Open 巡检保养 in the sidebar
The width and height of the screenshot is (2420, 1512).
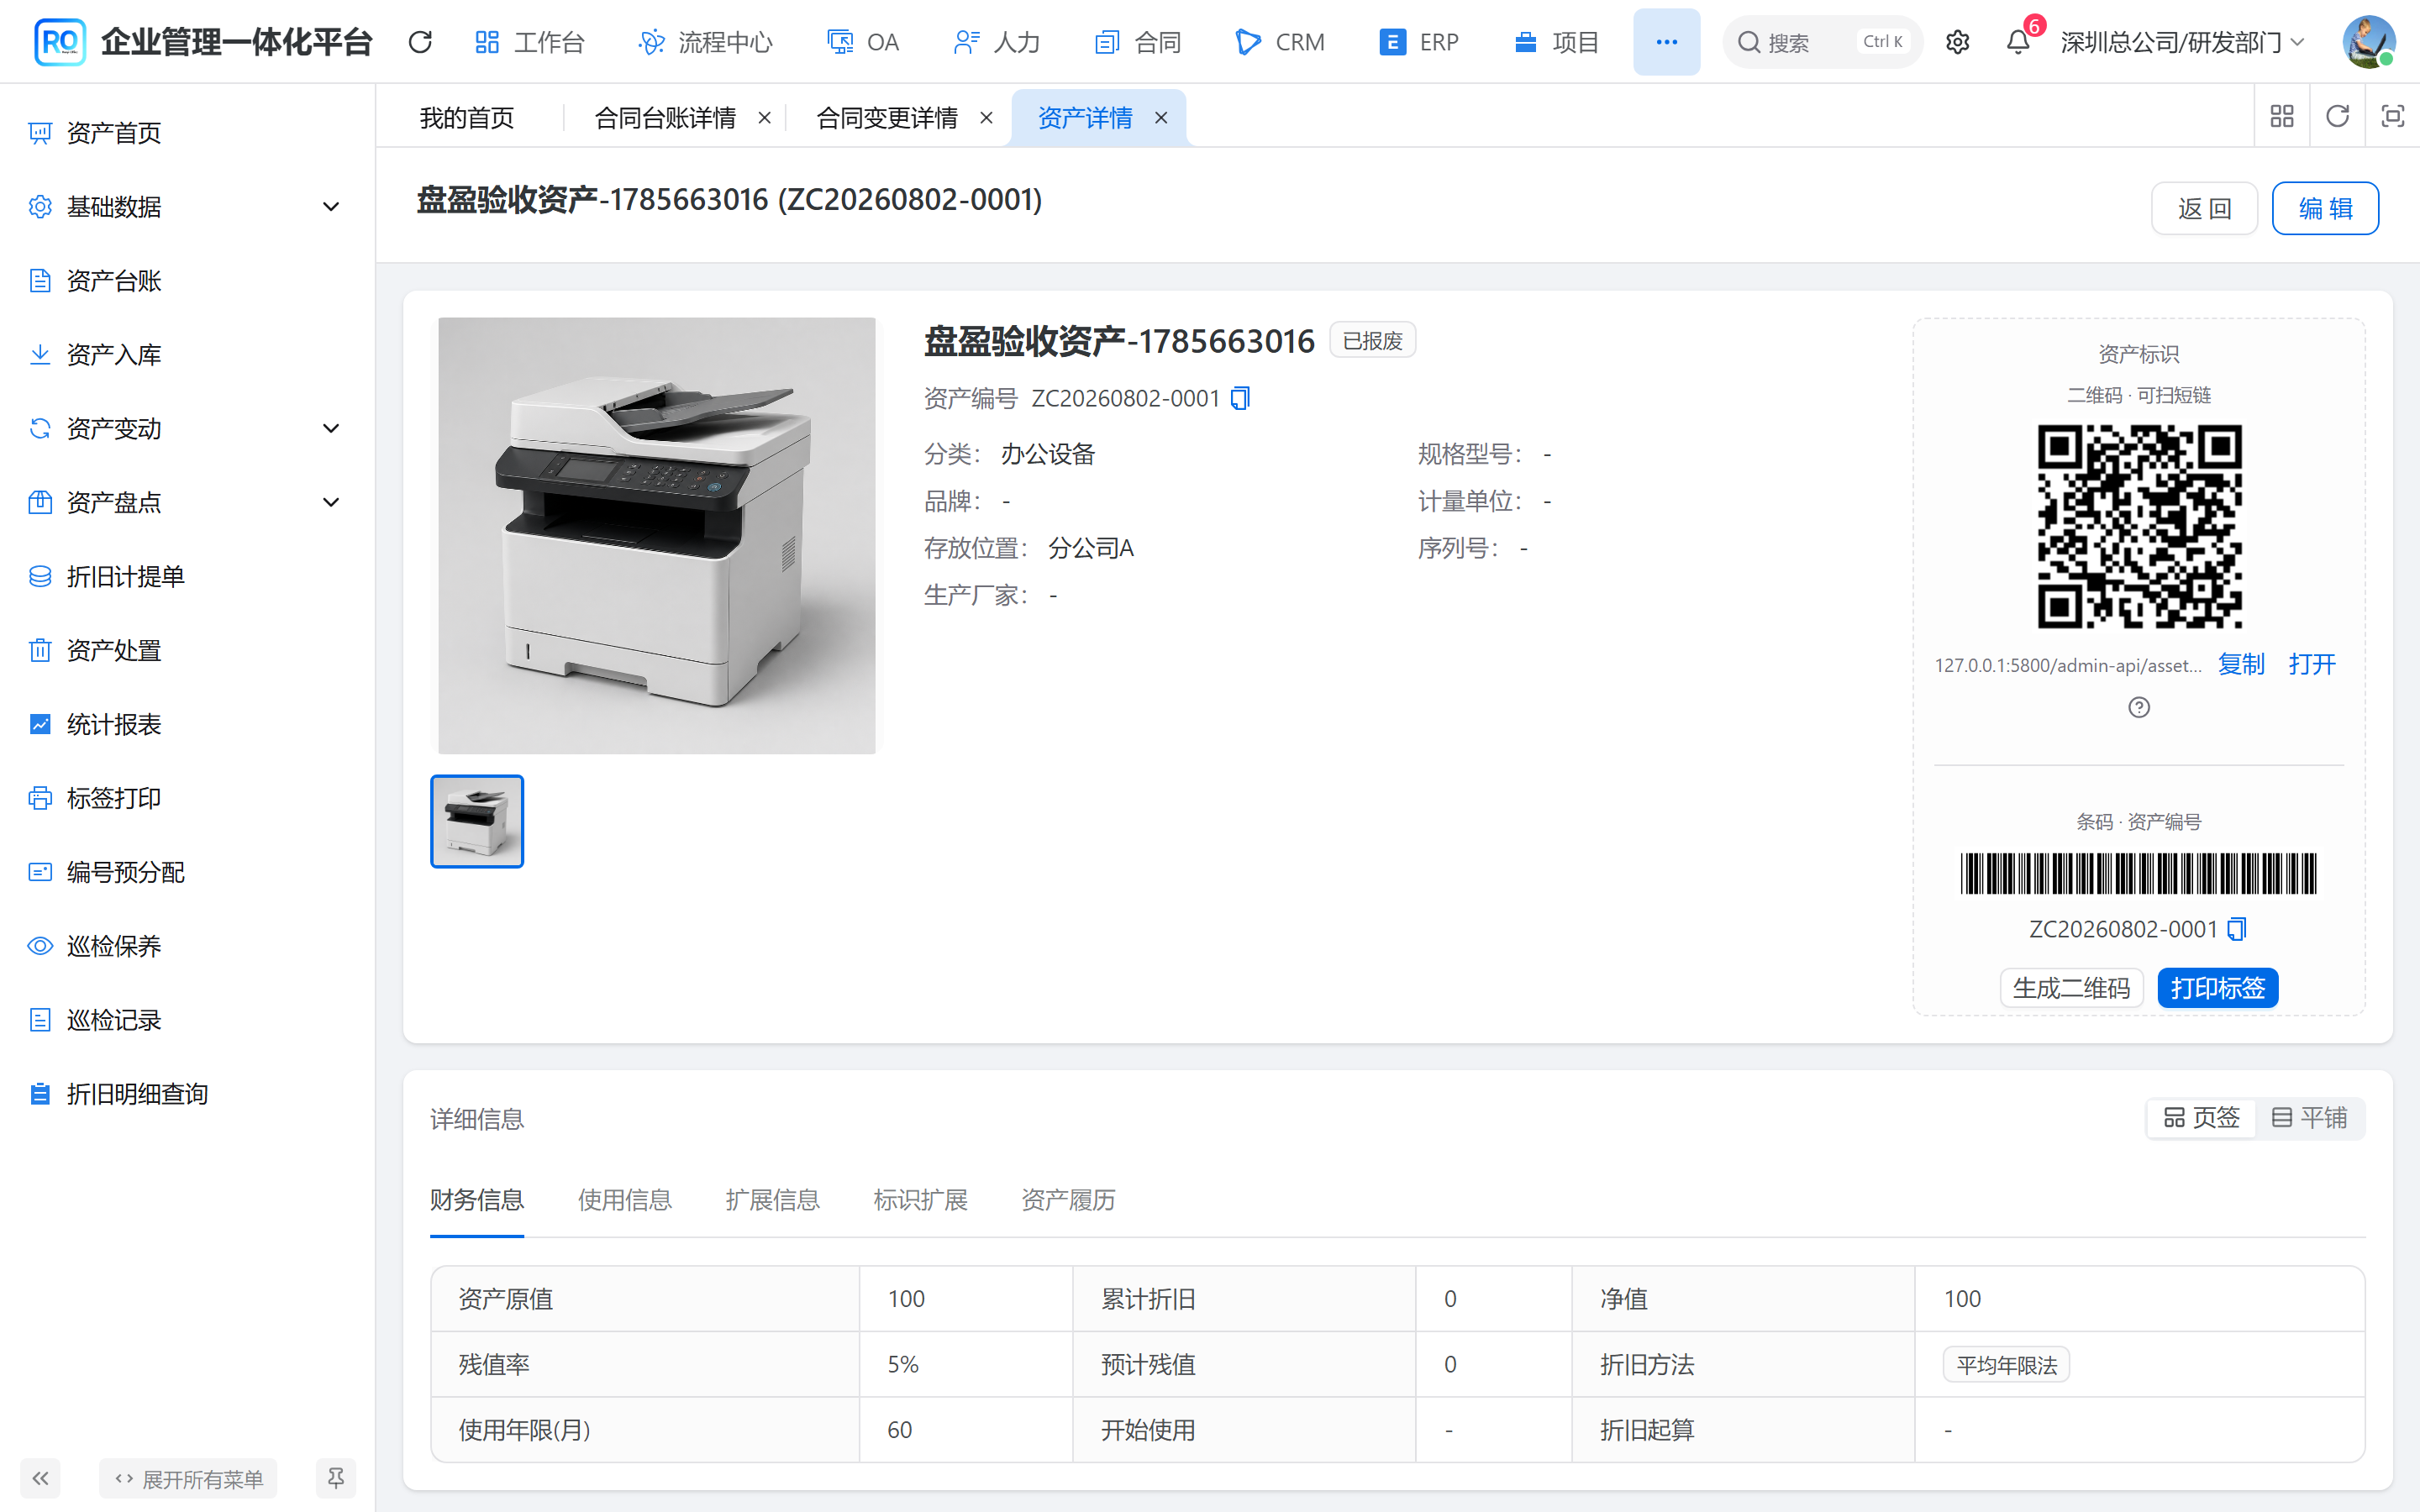tap(187, 946)
